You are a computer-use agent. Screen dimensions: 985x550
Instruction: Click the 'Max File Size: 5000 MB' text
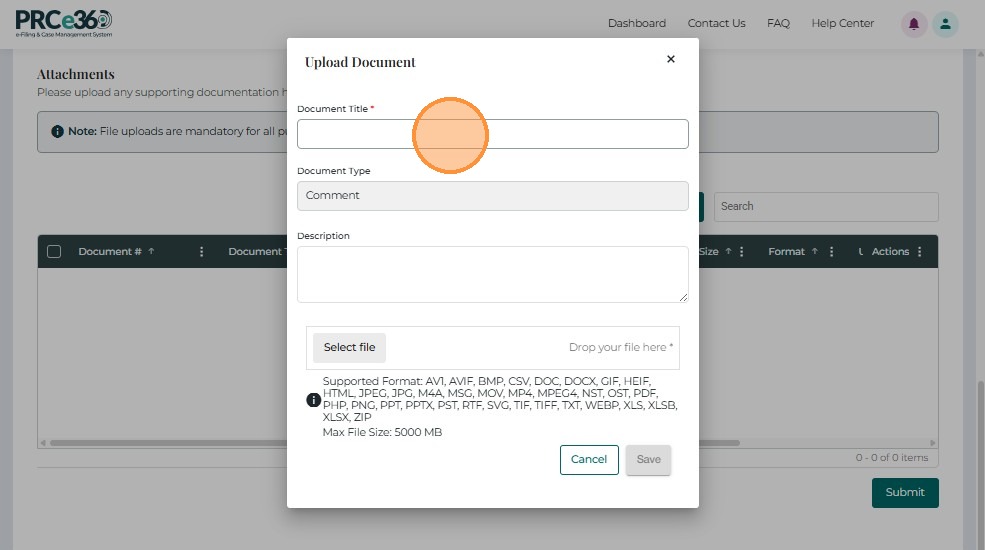click(382, 432)
